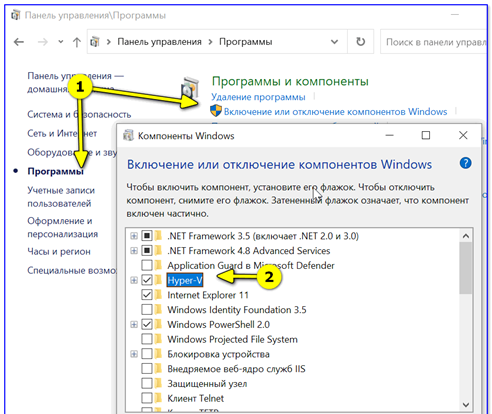The image size is (492, 414).
Task: Open help in Компоненты Windows dialog
Action: click(x=465, y=163)
